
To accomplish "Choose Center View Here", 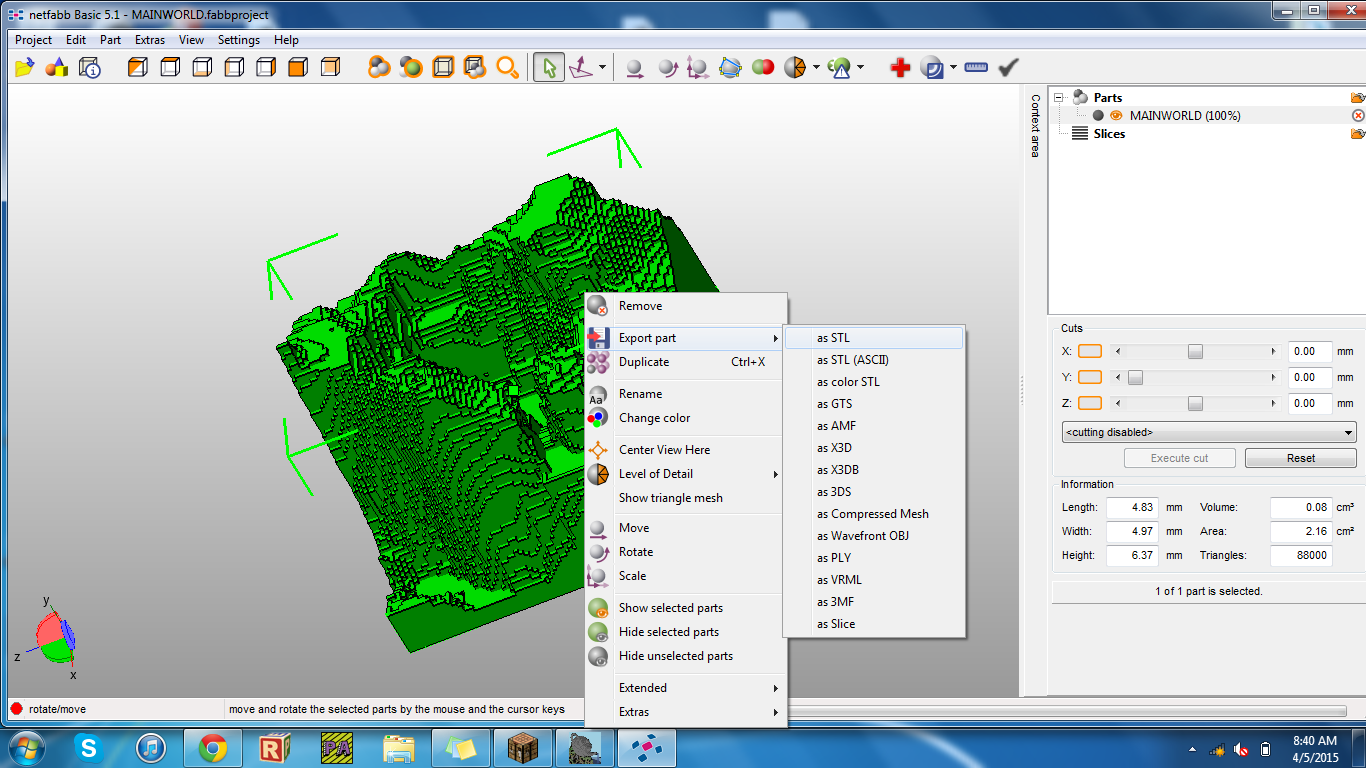I will (686, 450).
